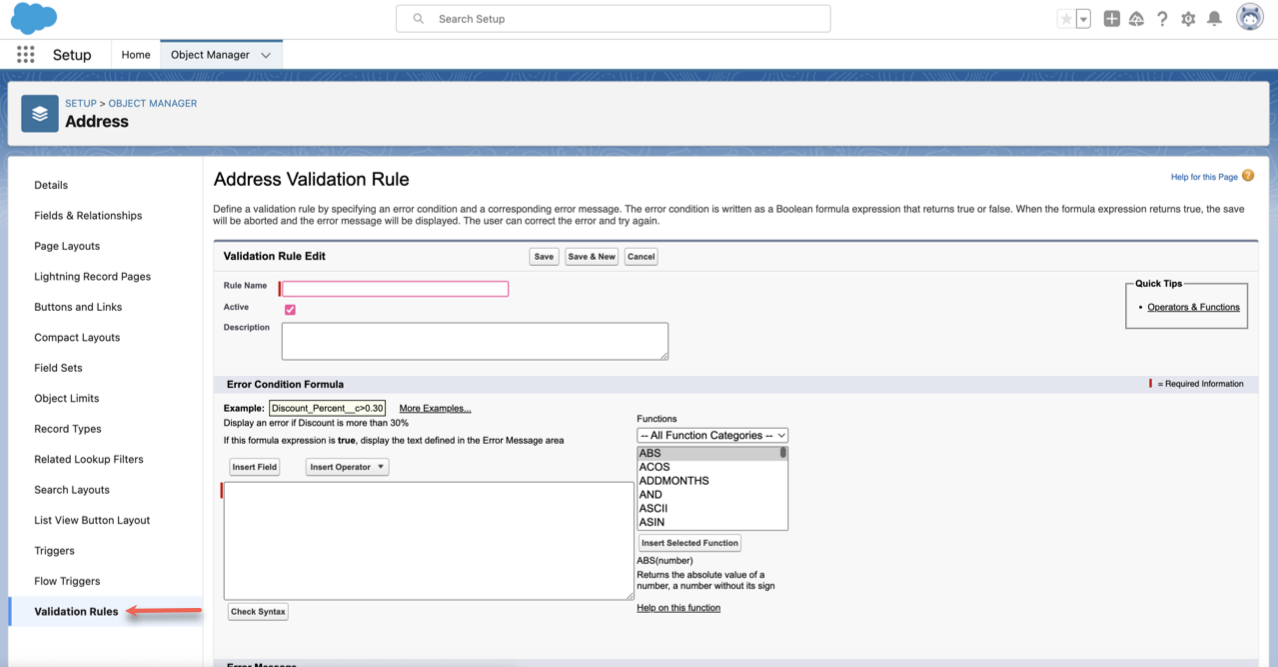Open Fields & Relationships in sidebar

88,216
